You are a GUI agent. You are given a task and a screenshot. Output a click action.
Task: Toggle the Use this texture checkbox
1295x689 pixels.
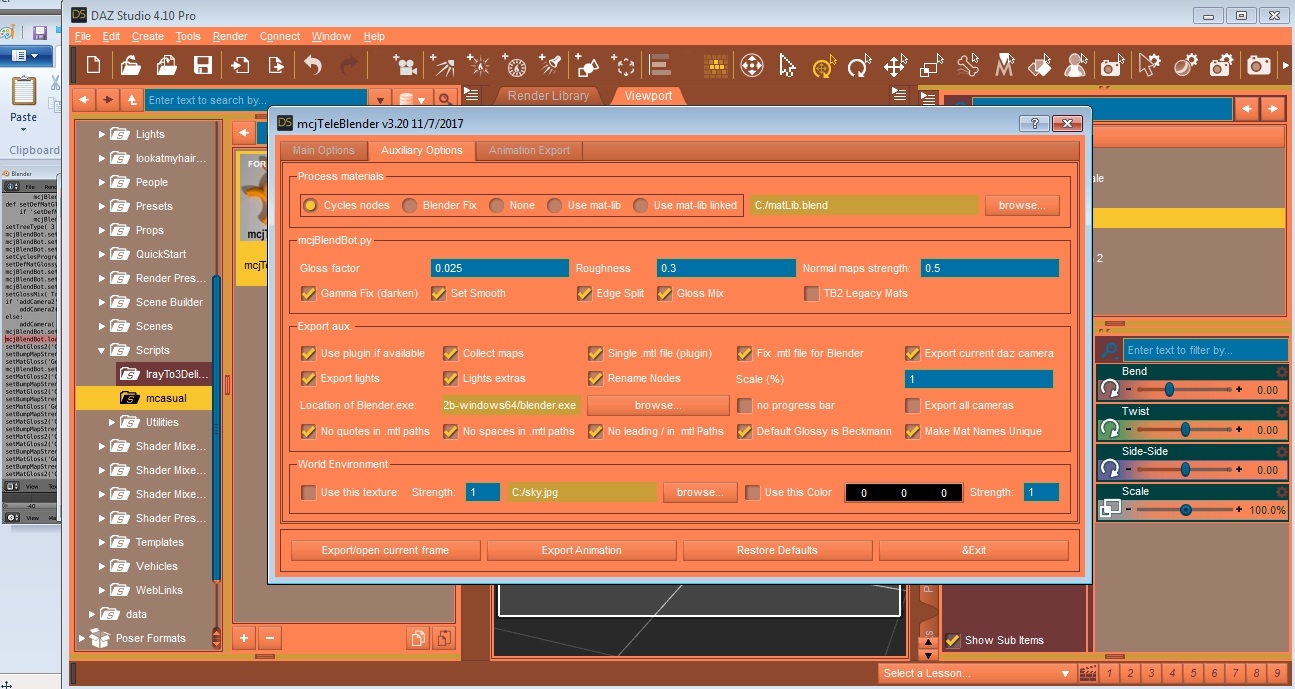tap(308, 492)
